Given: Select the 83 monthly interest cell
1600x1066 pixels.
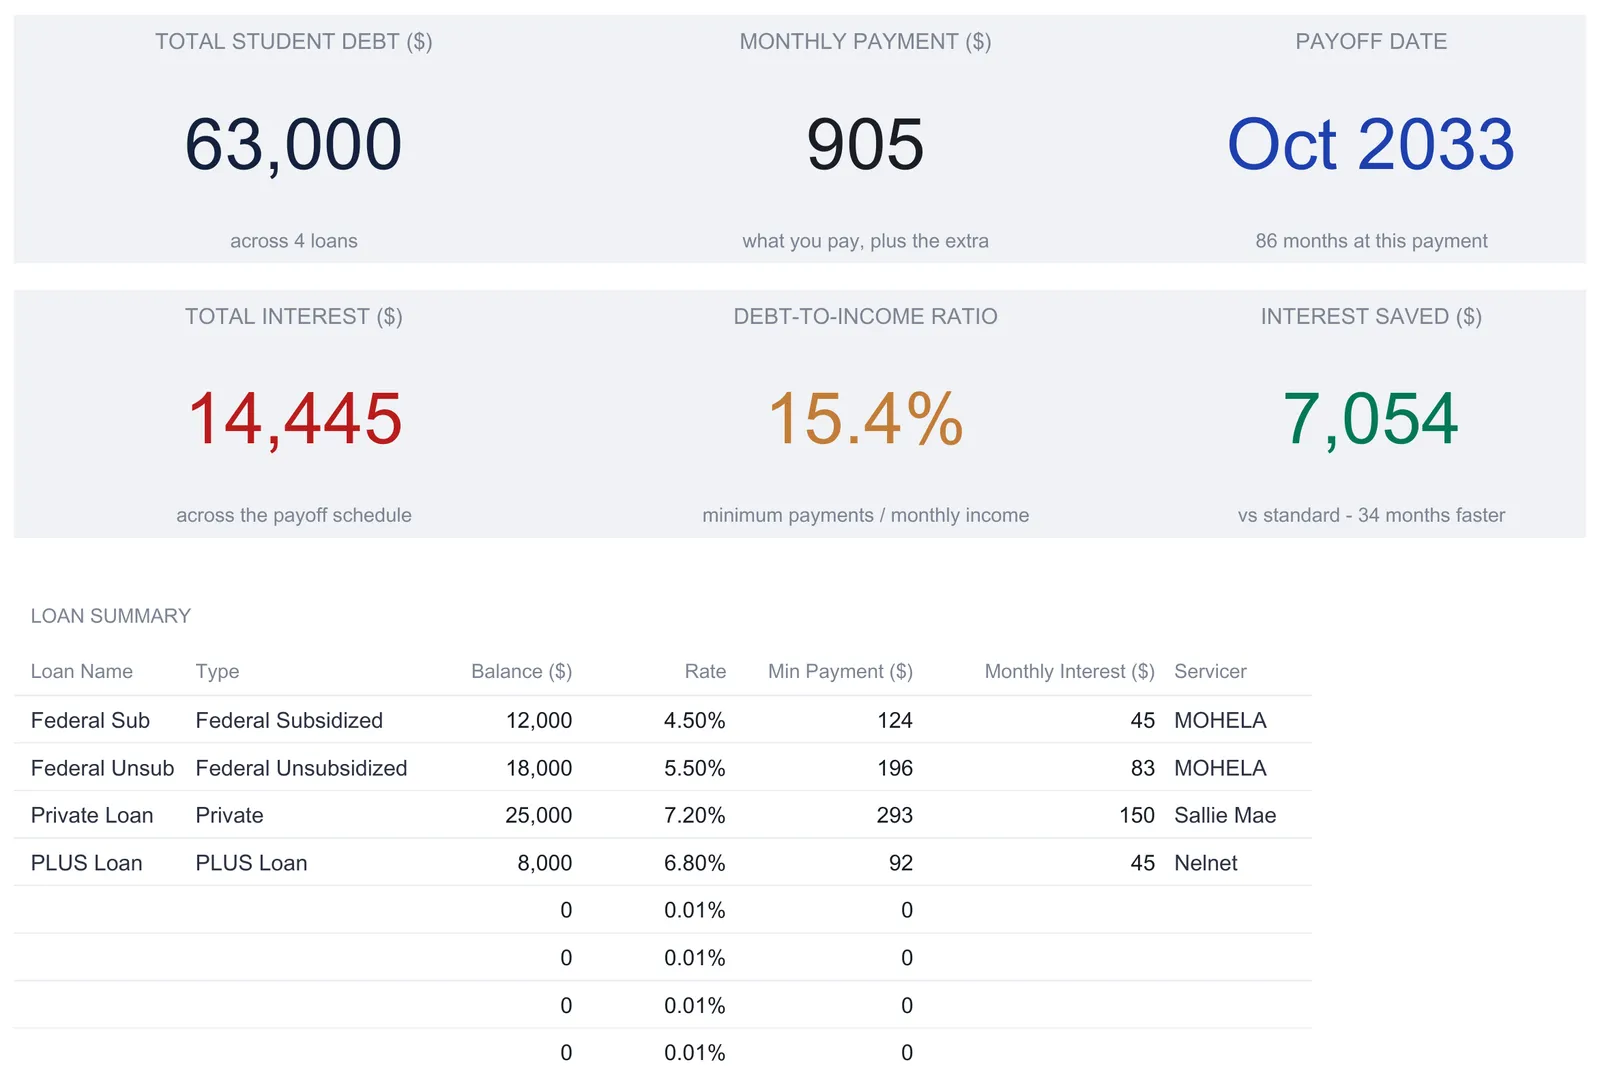Looking at the screenshot, I should click(x=1143, y=768).
